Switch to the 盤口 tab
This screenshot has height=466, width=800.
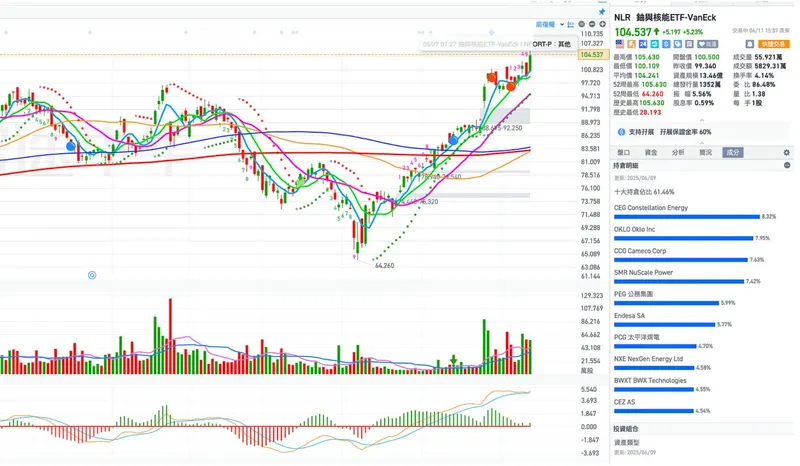pos(623,152)
